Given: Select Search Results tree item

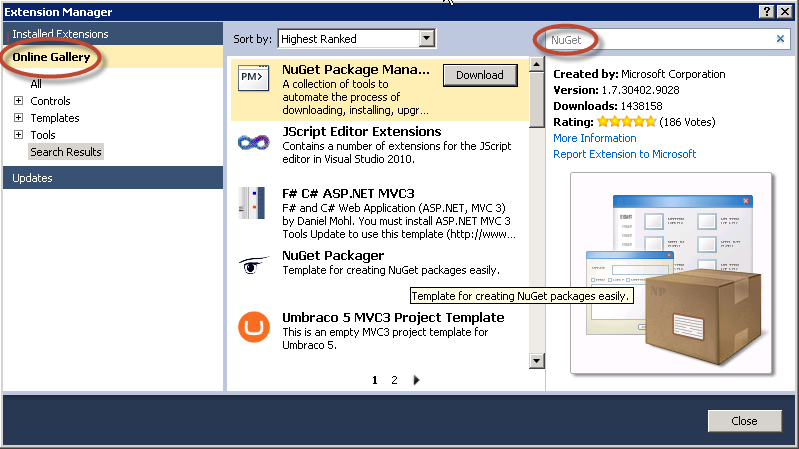Looking at the screenshot, I should pos(66,152).
